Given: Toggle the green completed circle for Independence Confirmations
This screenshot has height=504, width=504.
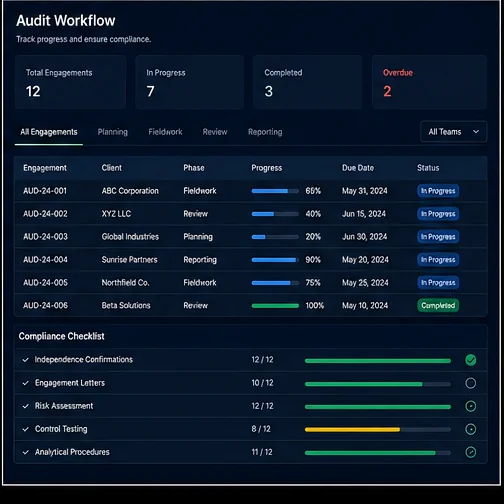Looking at the screenshot, I should click(x=470, y=360).
